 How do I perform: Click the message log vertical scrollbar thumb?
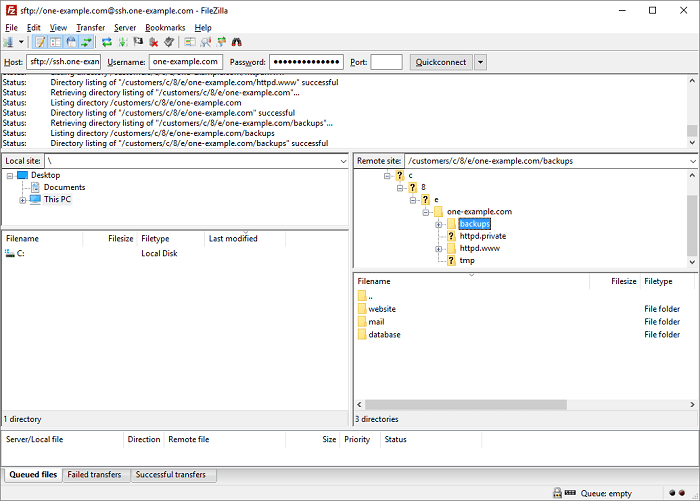[692, 130]
